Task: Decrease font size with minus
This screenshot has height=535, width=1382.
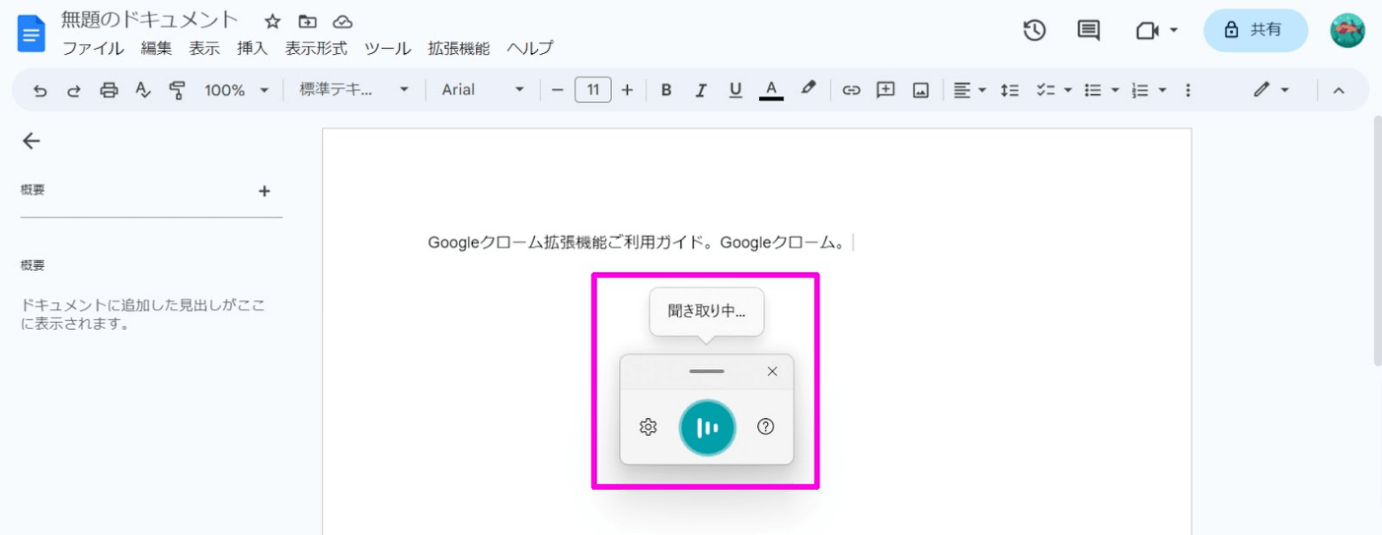Action: (x=557, y=90)
